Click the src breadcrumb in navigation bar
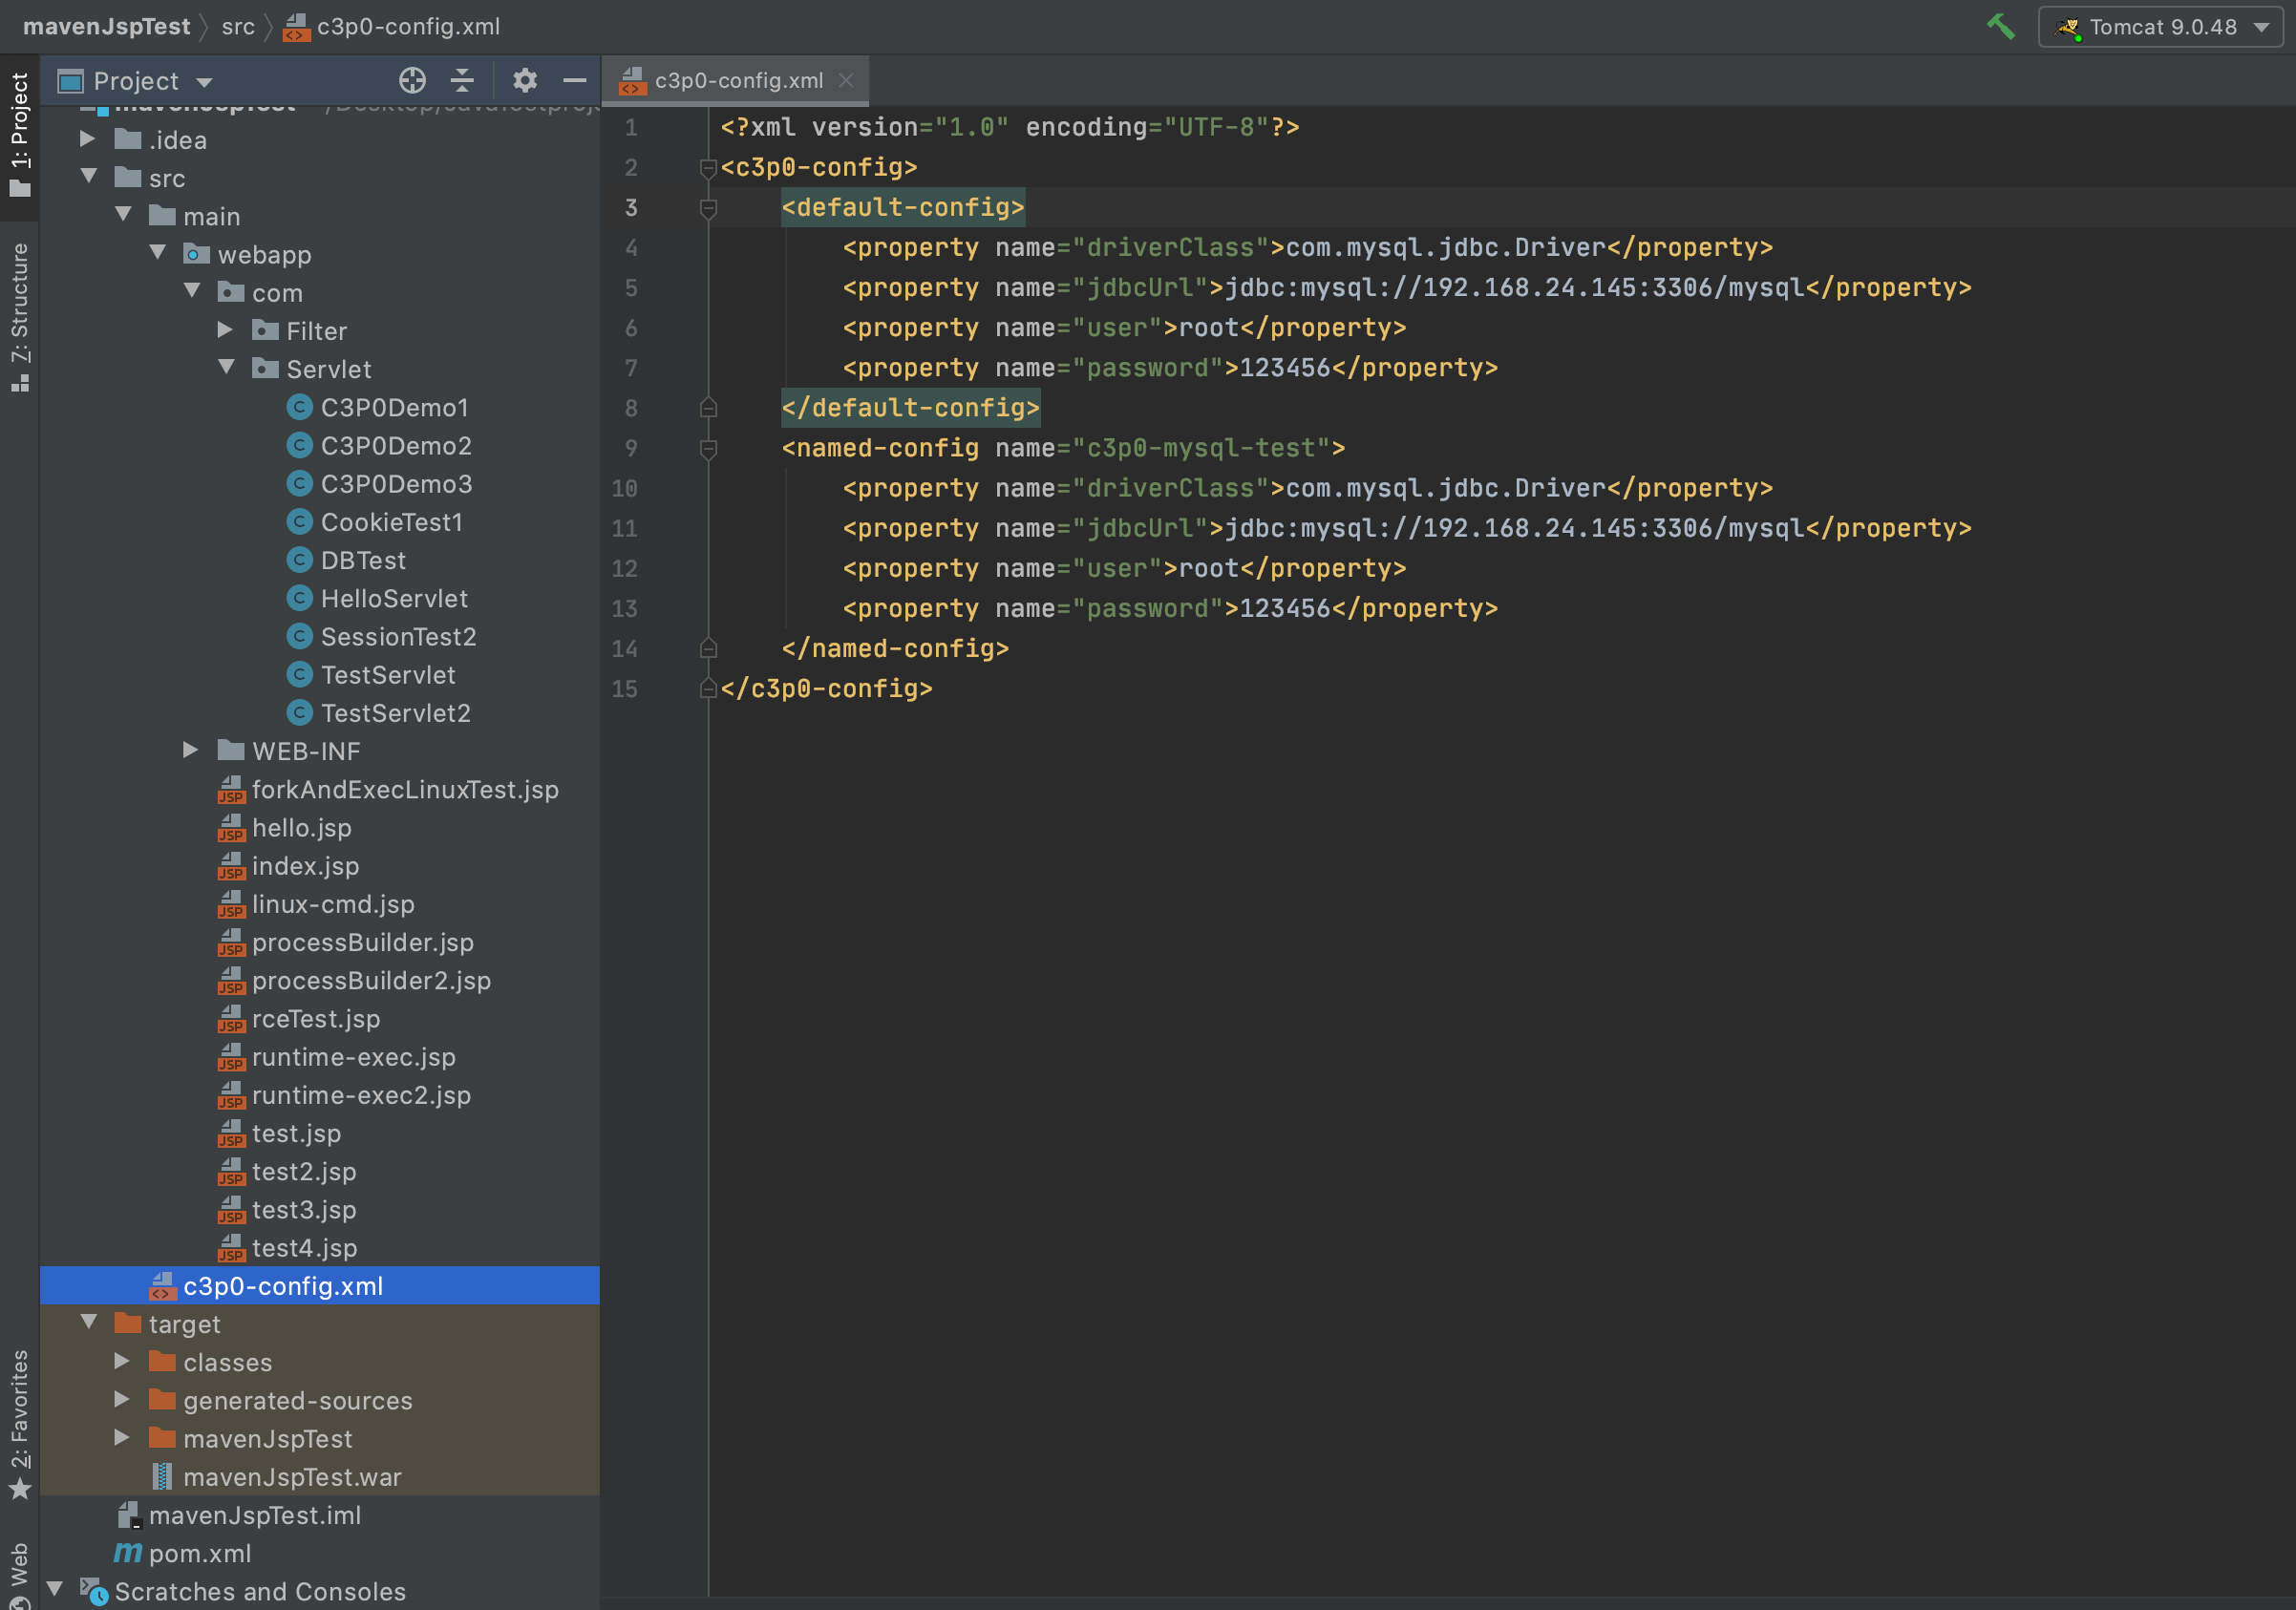This screenshot has width=2296, height=1610. click(x=238, y=27)
